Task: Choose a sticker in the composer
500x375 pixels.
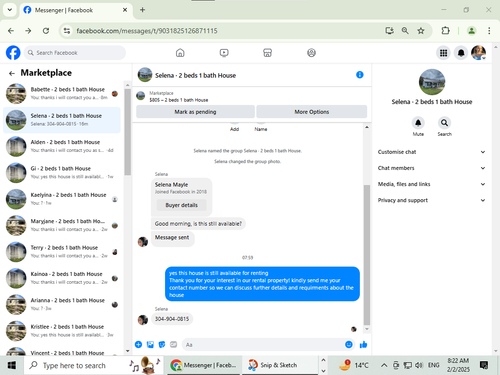Action: (162, 344)
